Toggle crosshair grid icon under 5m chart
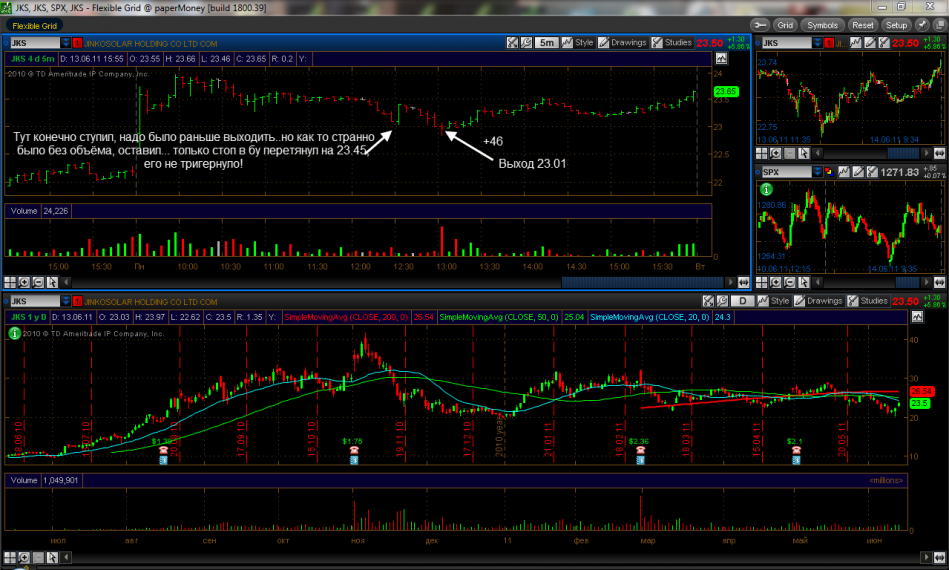 (x=10, y=282)
